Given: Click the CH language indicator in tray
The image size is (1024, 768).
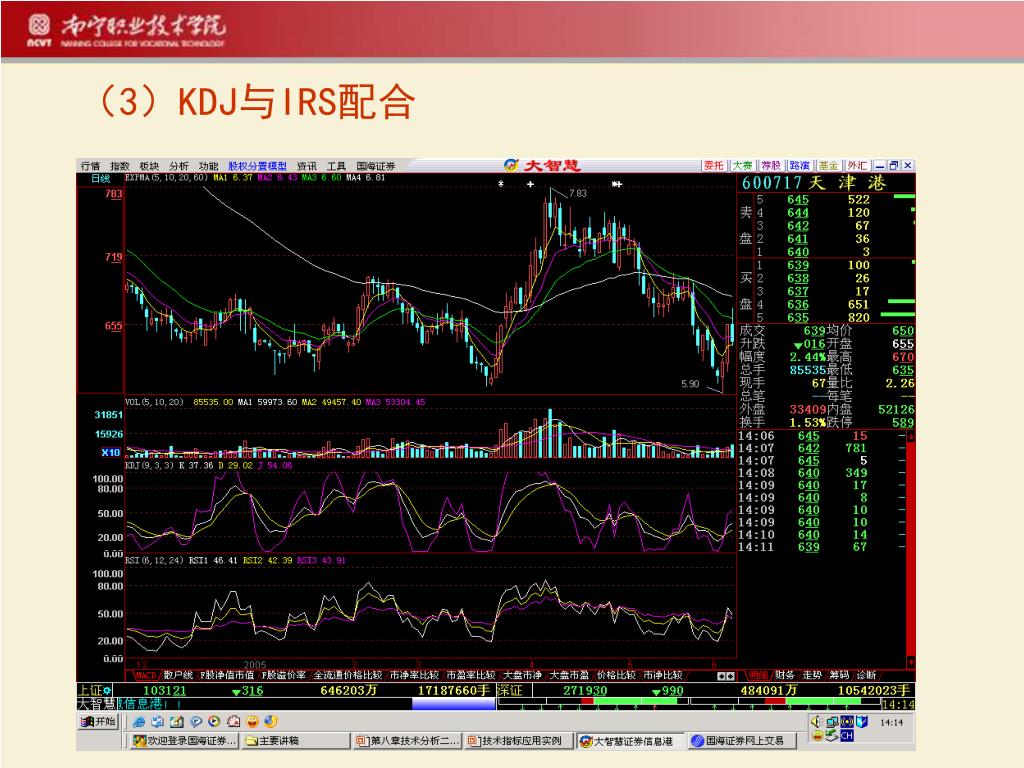Looking at the screenshot, I should [846, 736].
